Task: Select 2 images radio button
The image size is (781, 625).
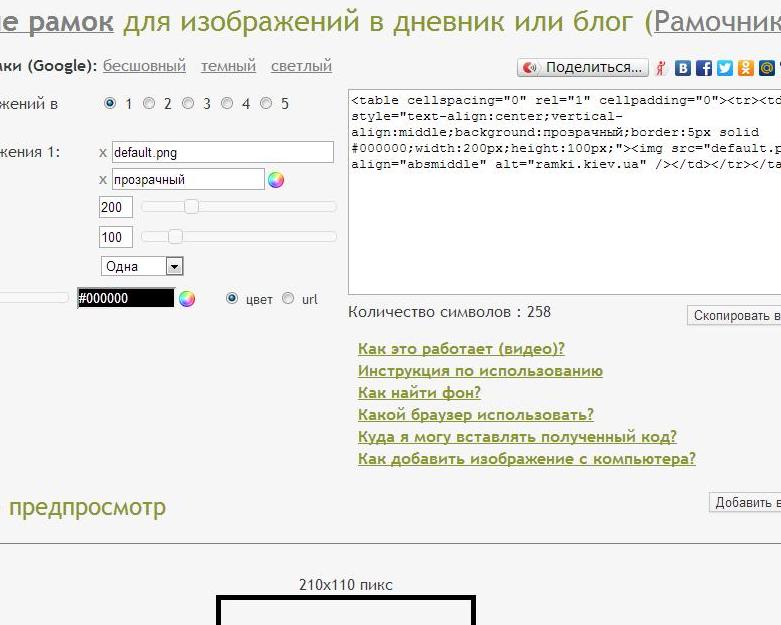Action: click(148, 103)
